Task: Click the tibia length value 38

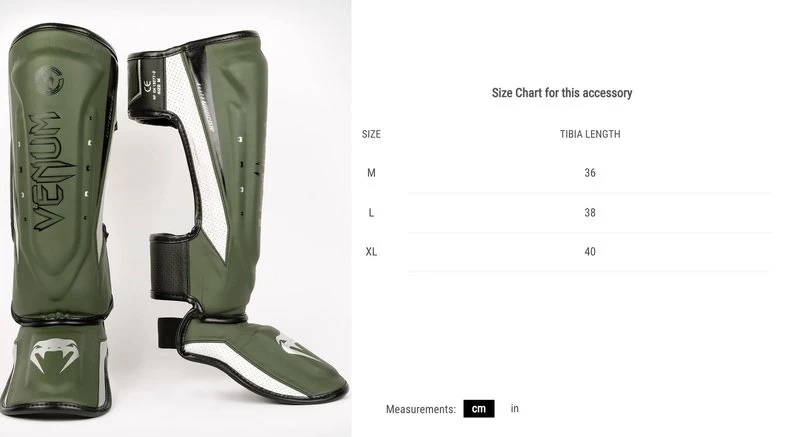Action: point(590,213)
